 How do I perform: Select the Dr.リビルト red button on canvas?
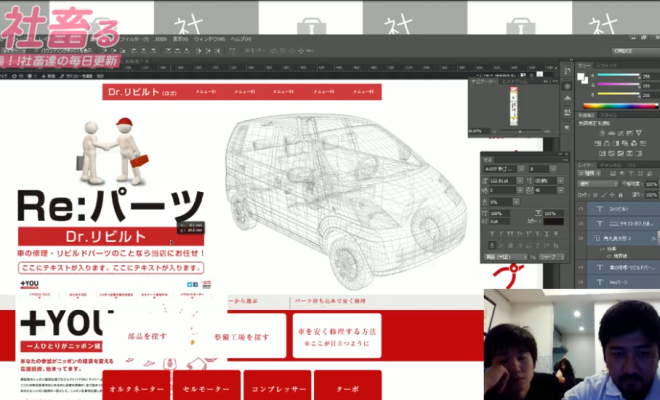[x=110, y=237]
